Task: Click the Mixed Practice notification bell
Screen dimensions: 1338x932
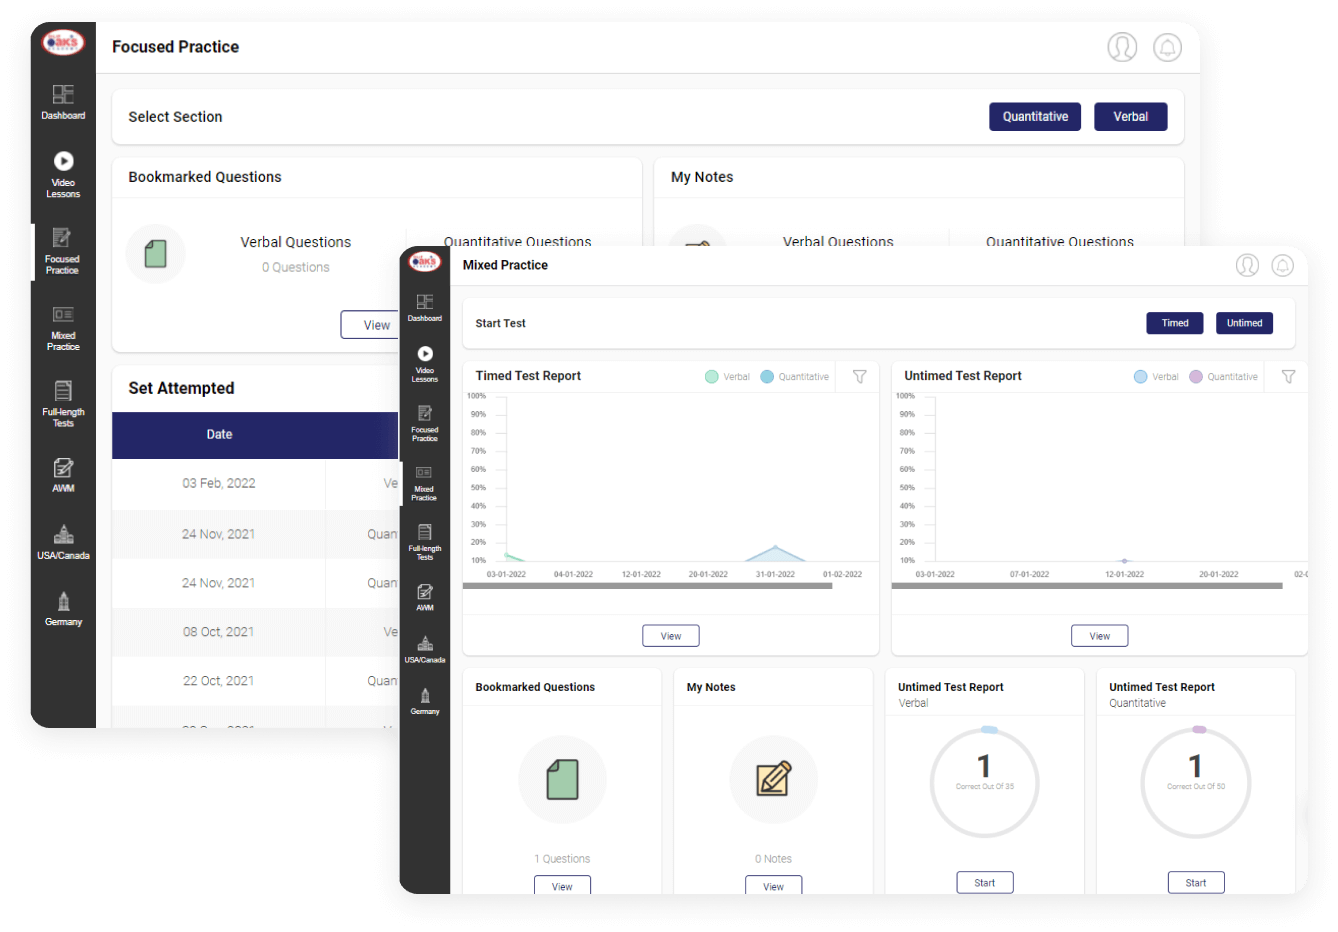Action: pos(1282,265)
